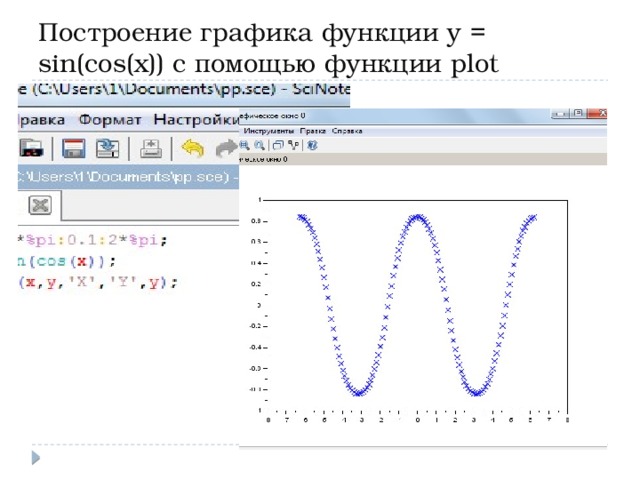Click the yellow Undo arrow in SciNotes
Image resolution: width=640 pixels, height=480 pixels.
[x=193, y=148]
